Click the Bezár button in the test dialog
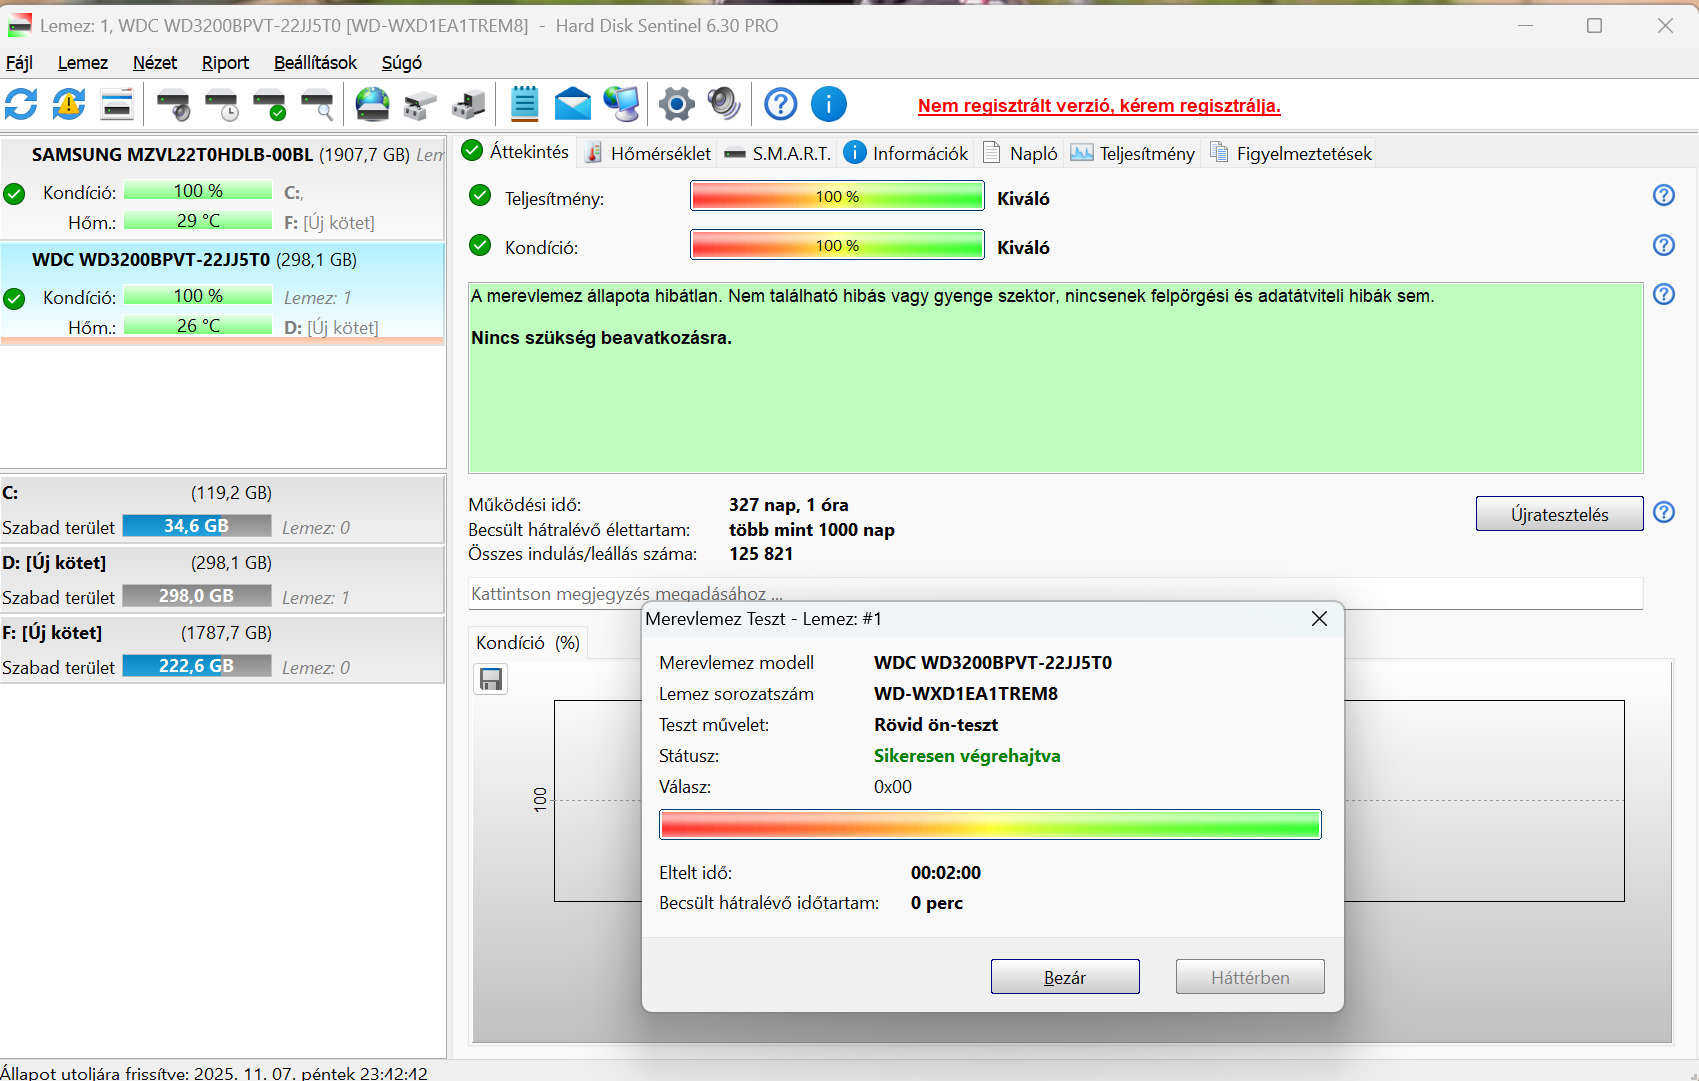The image size is (1699, 1081). click(x=1065, y=977)
